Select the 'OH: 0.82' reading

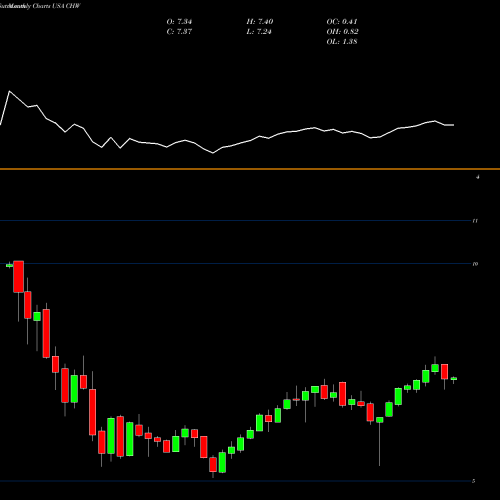342,32
